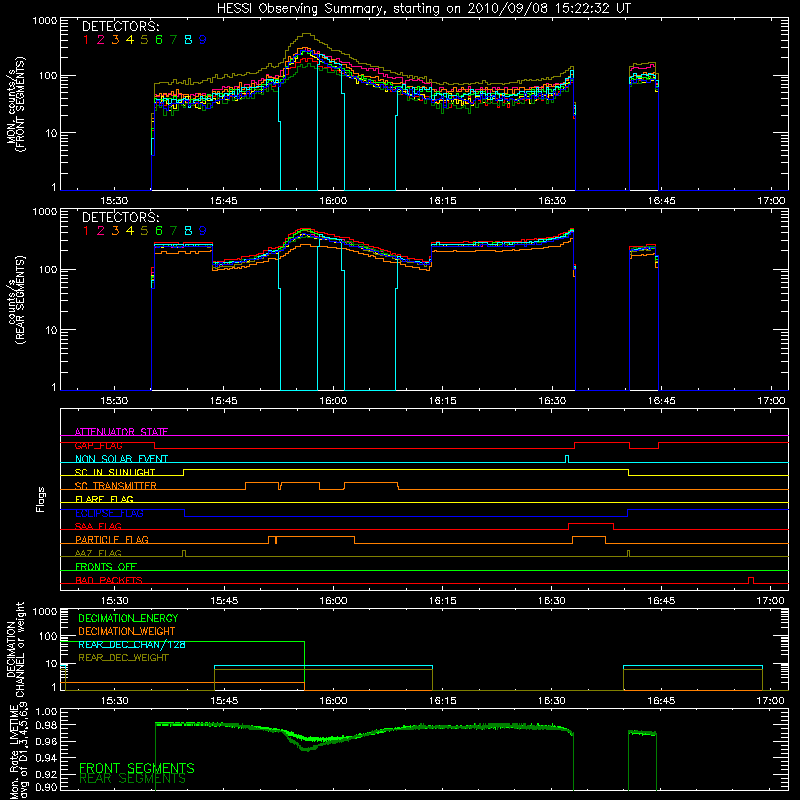Screen dimensions: 800x800
Task: Select detector 8 in front segments legend
Action: click(x=188, y=40)
